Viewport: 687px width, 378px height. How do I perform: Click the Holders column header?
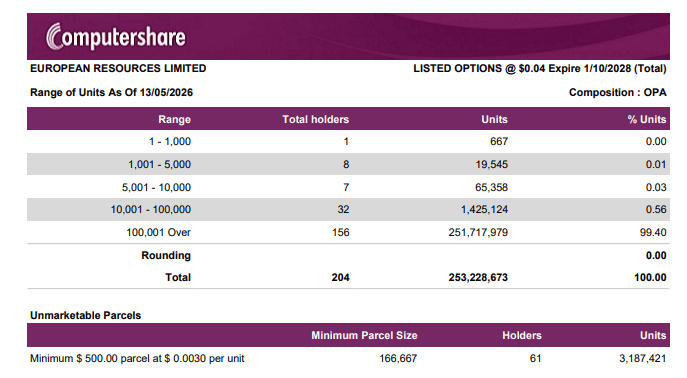522,336
